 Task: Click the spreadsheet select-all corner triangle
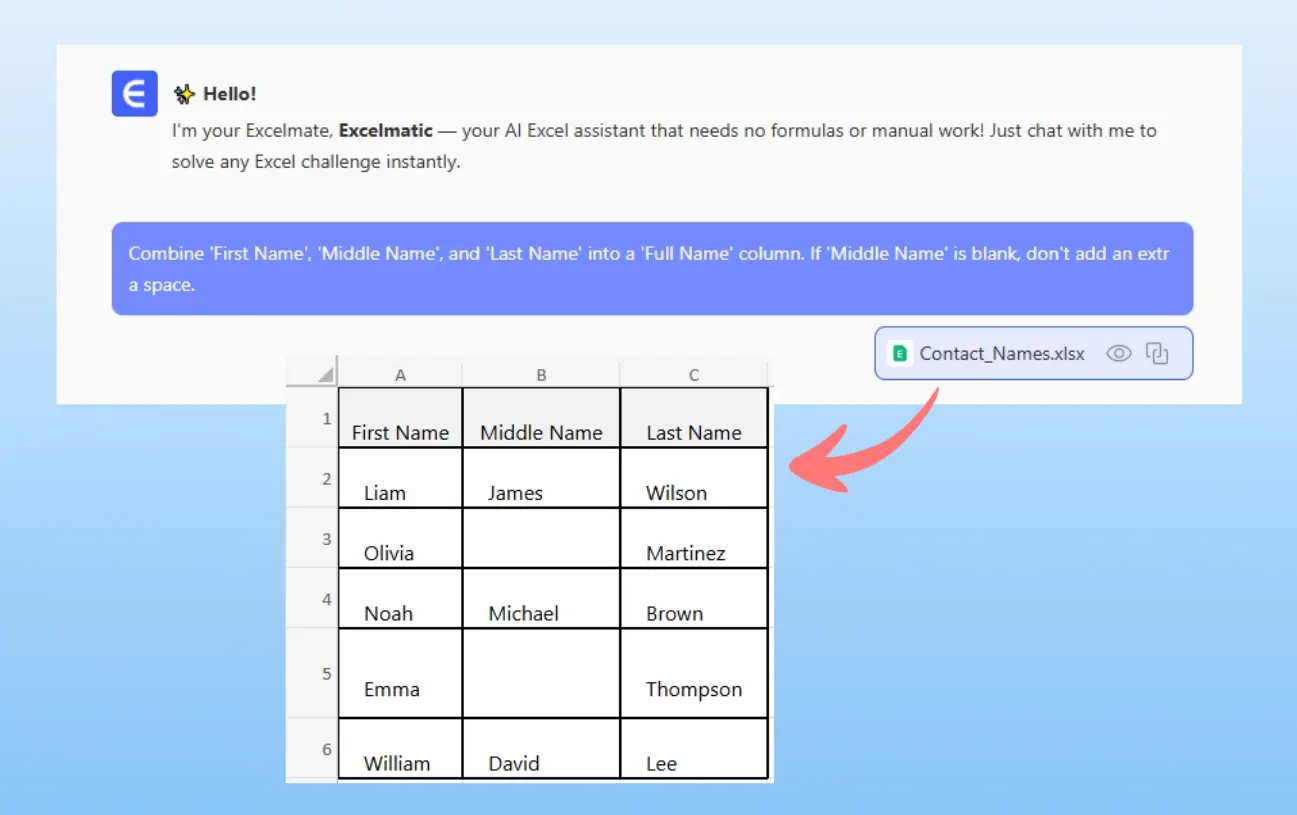(326, 375)
